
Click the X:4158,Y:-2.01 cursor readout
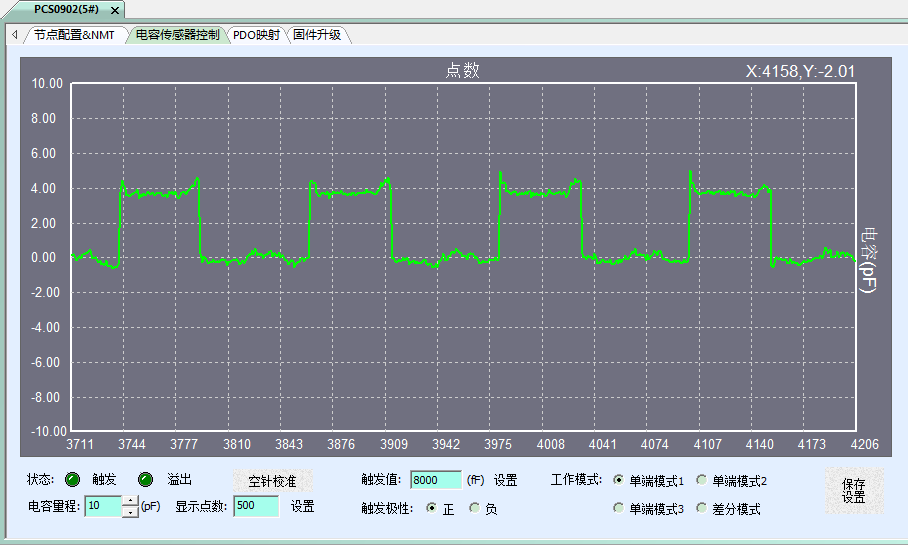800,71
